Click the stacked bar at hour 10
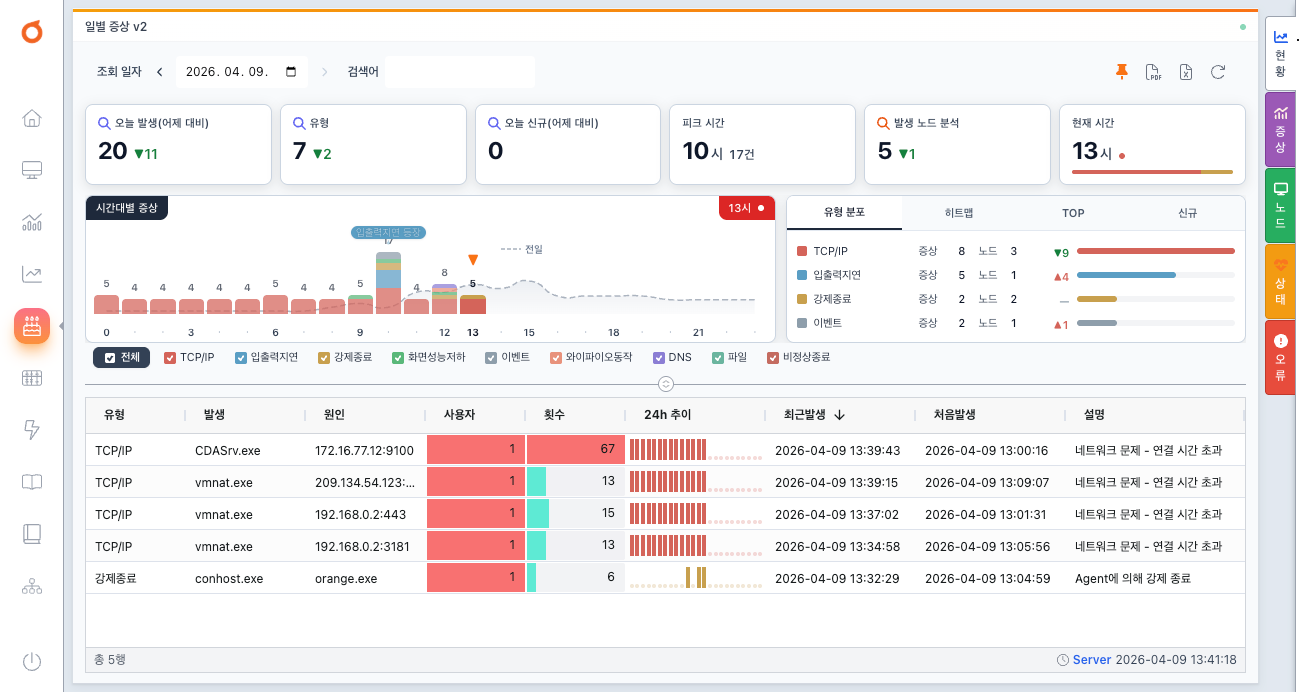This screenshot has height=692, width=1299. click(x=388, y=283)
